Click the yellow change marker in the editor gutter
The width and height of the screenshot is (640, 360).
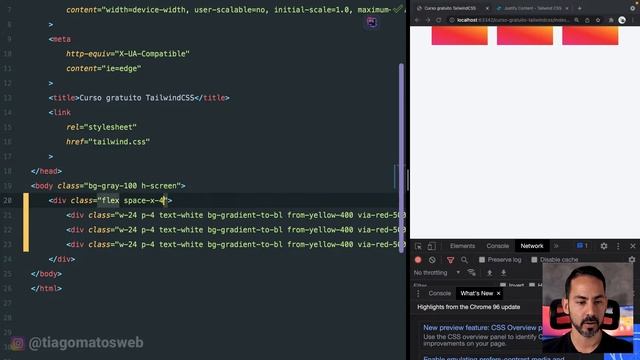click(x=26, y=222)
